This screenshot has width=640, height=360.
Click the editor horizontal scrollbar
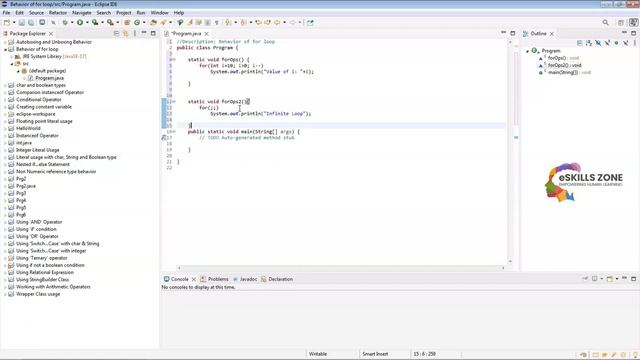click(x=341, y=268)
